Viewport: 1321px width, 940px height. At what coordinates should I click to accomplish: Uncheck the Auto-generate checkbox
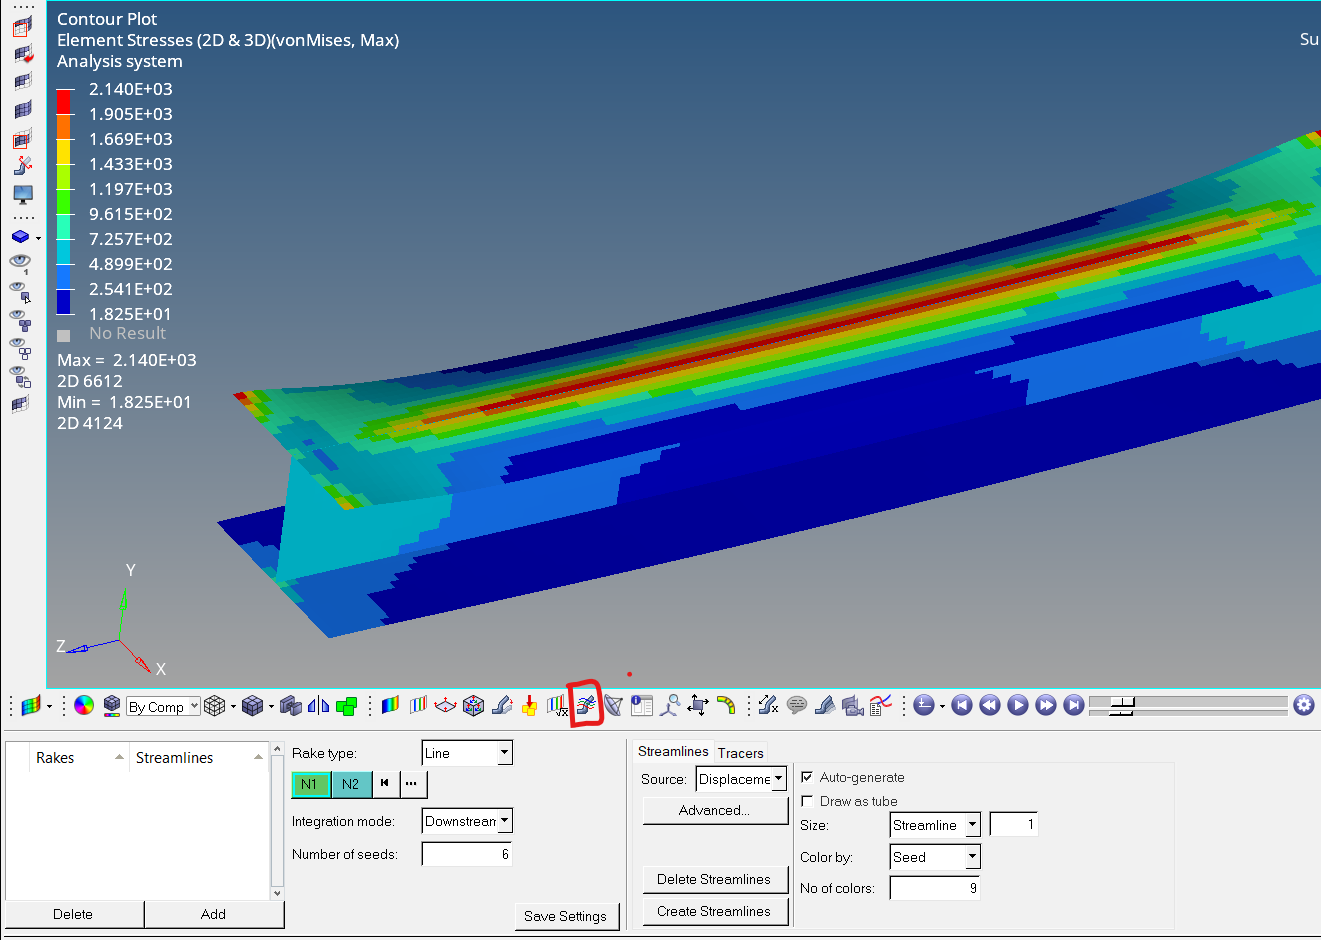click(x=807, y=777)
